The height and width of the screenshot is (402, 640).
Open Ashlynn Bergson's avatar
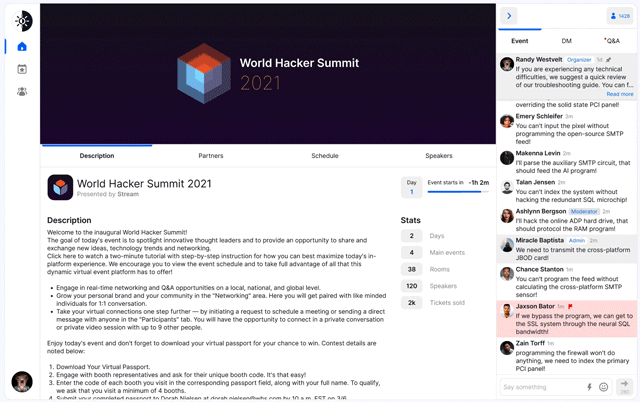click(x=507, y=216)
